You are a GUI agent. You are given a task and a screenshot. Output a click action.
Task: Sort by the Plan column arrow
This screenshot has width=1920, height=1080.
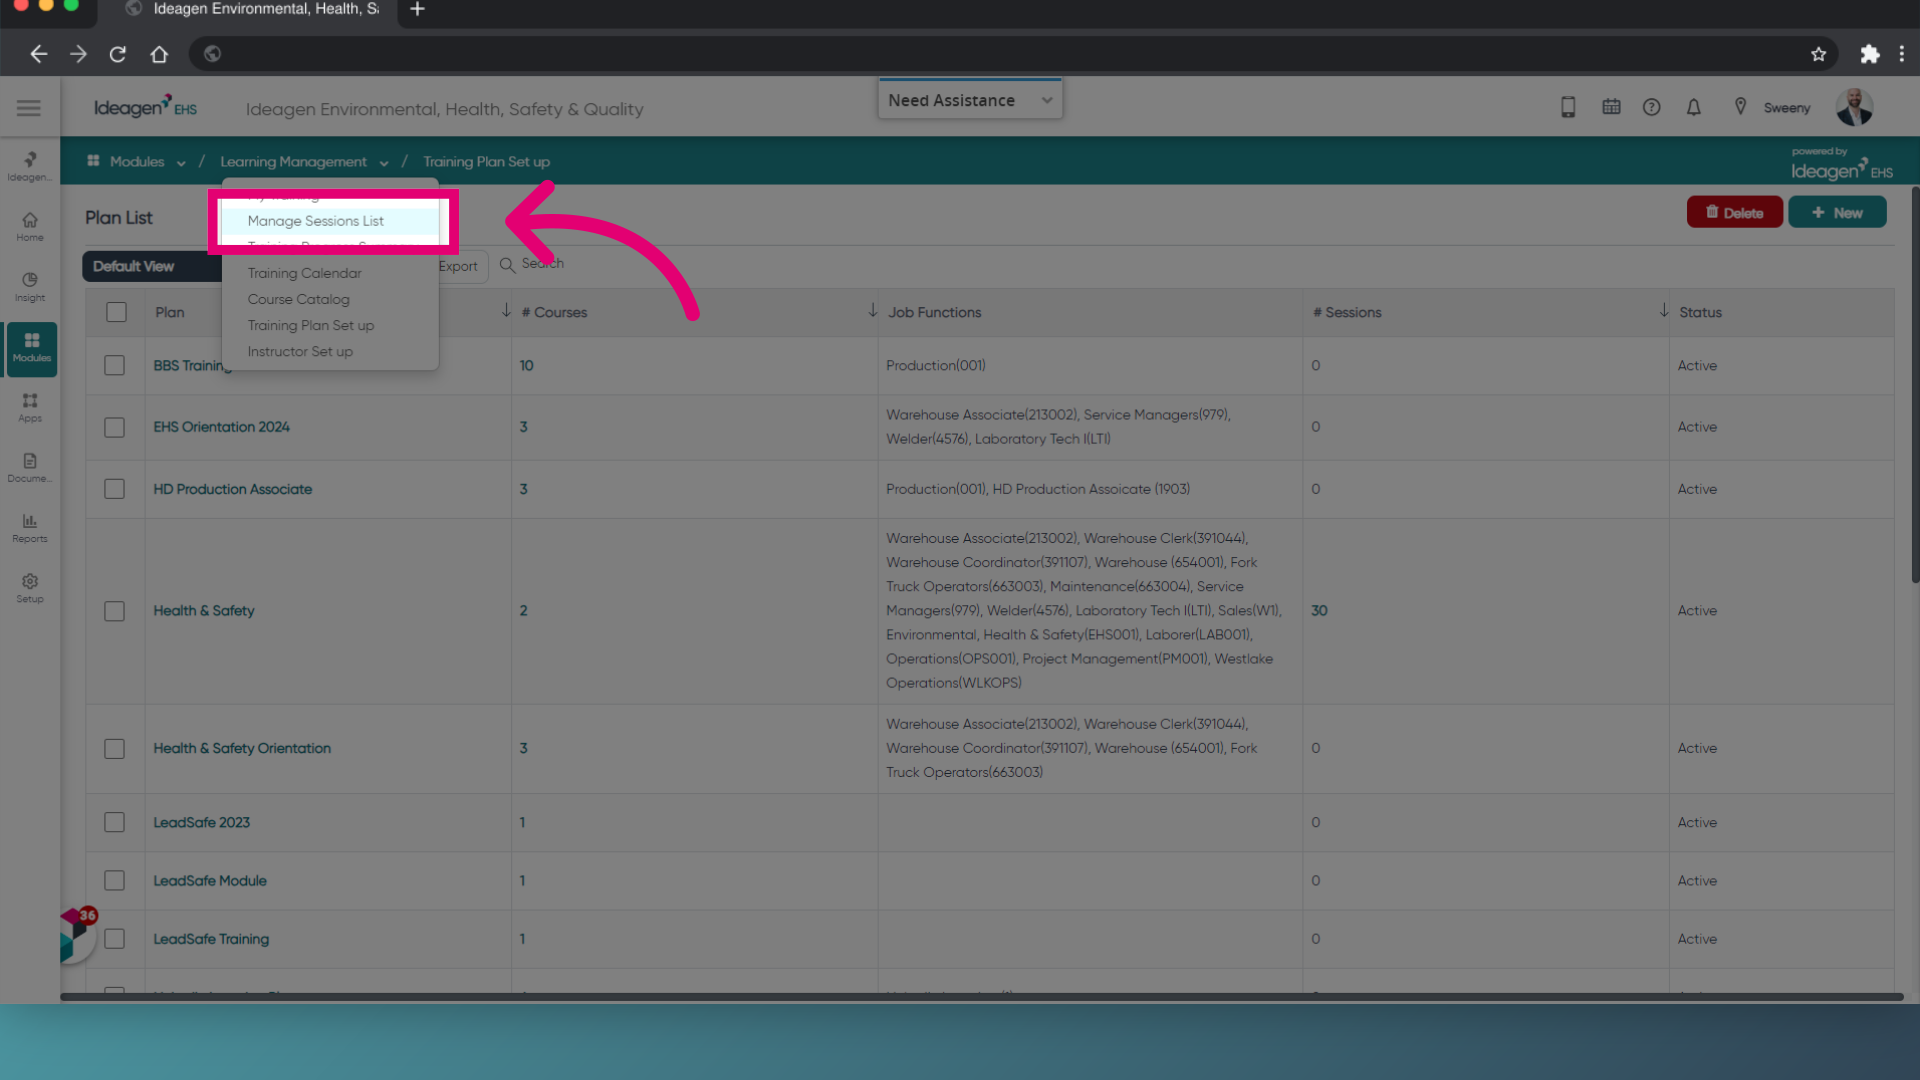coord(506,311)
